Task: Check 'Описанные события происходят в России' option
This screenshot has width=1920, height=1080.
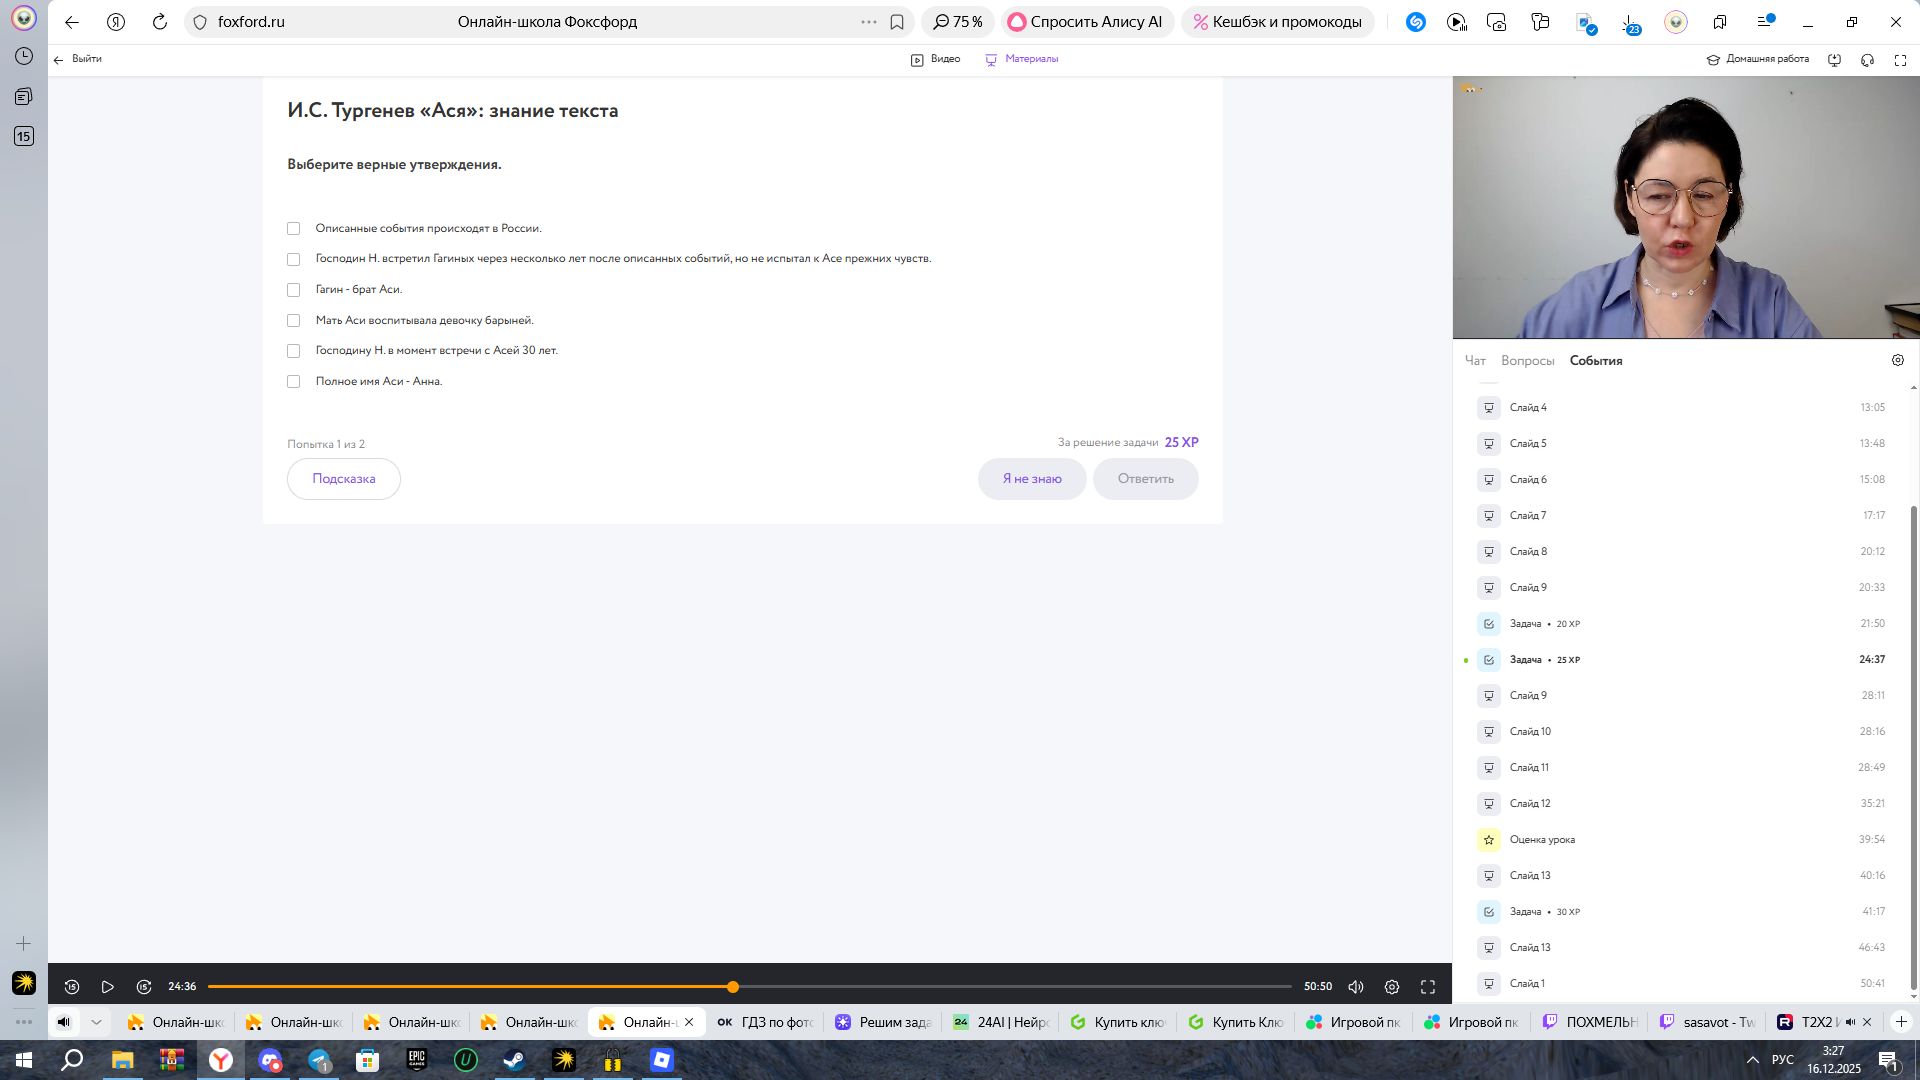Action: [x=293, y=229]
